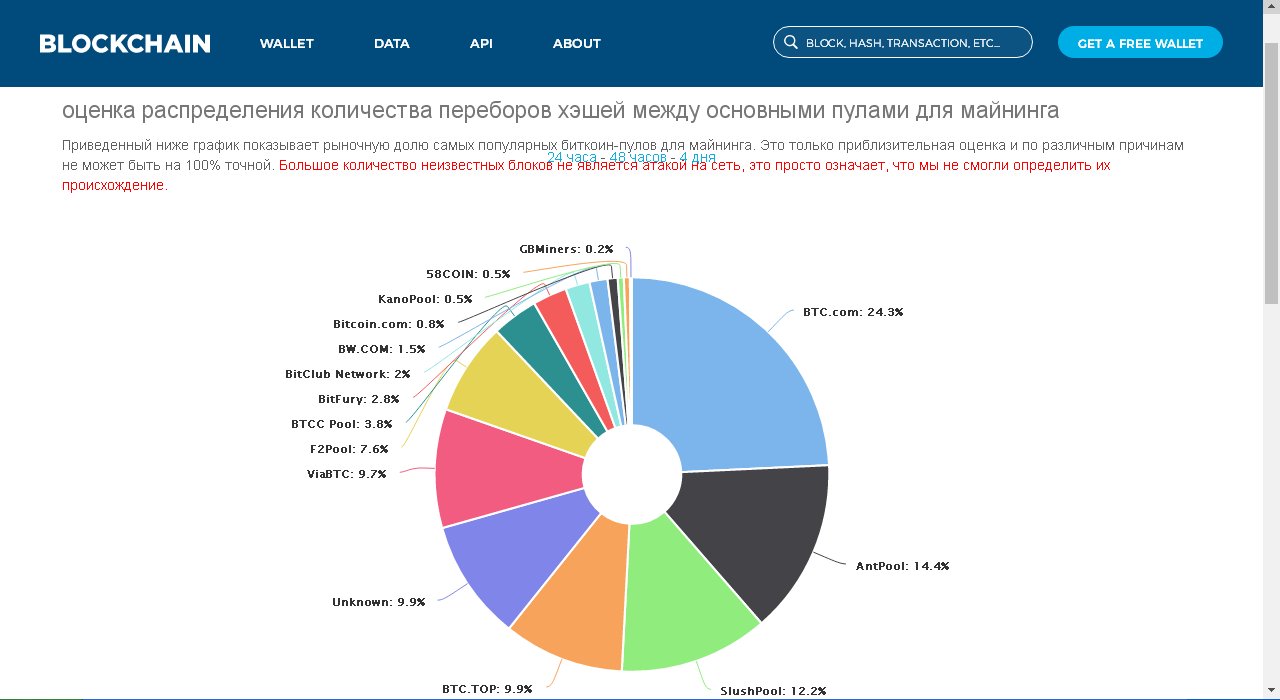Click the ViaBTC: 9.7% label

point(347,474)
